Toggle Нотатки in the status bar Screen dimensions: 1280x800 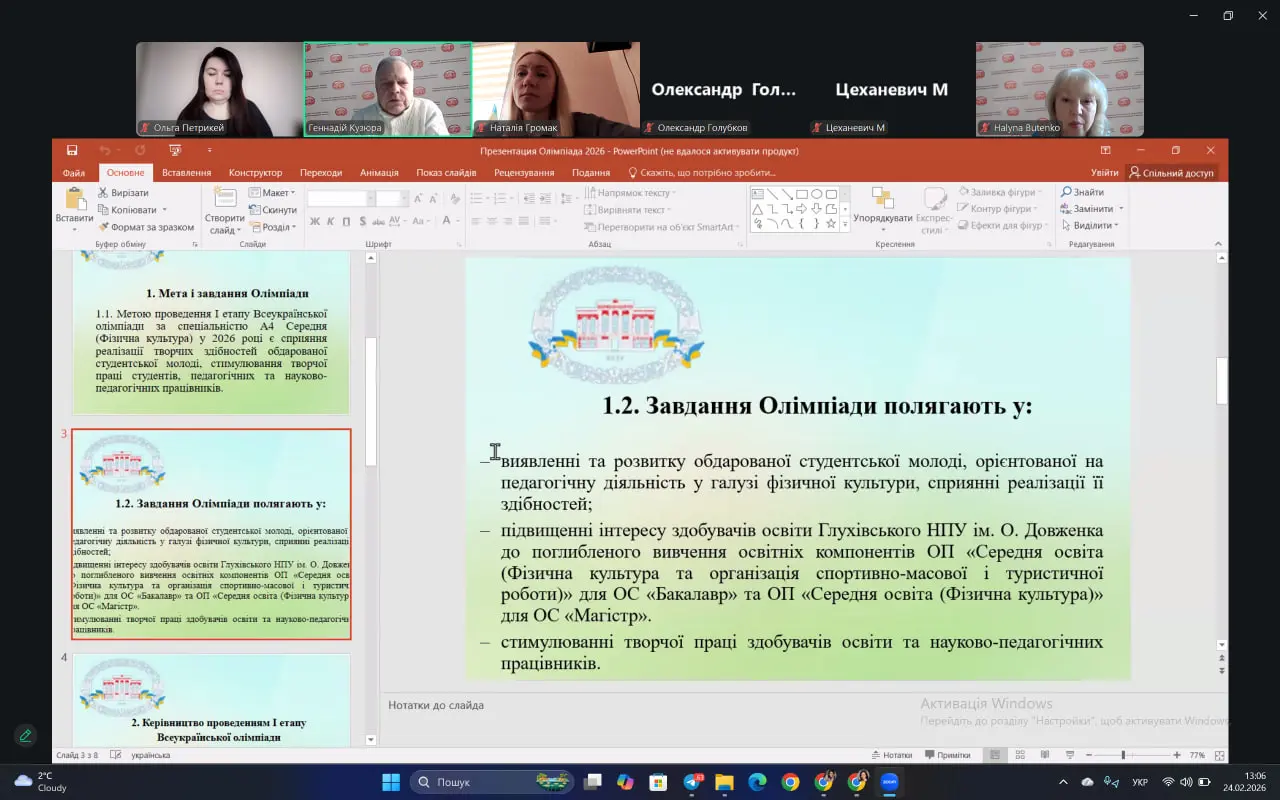[891, 755]
